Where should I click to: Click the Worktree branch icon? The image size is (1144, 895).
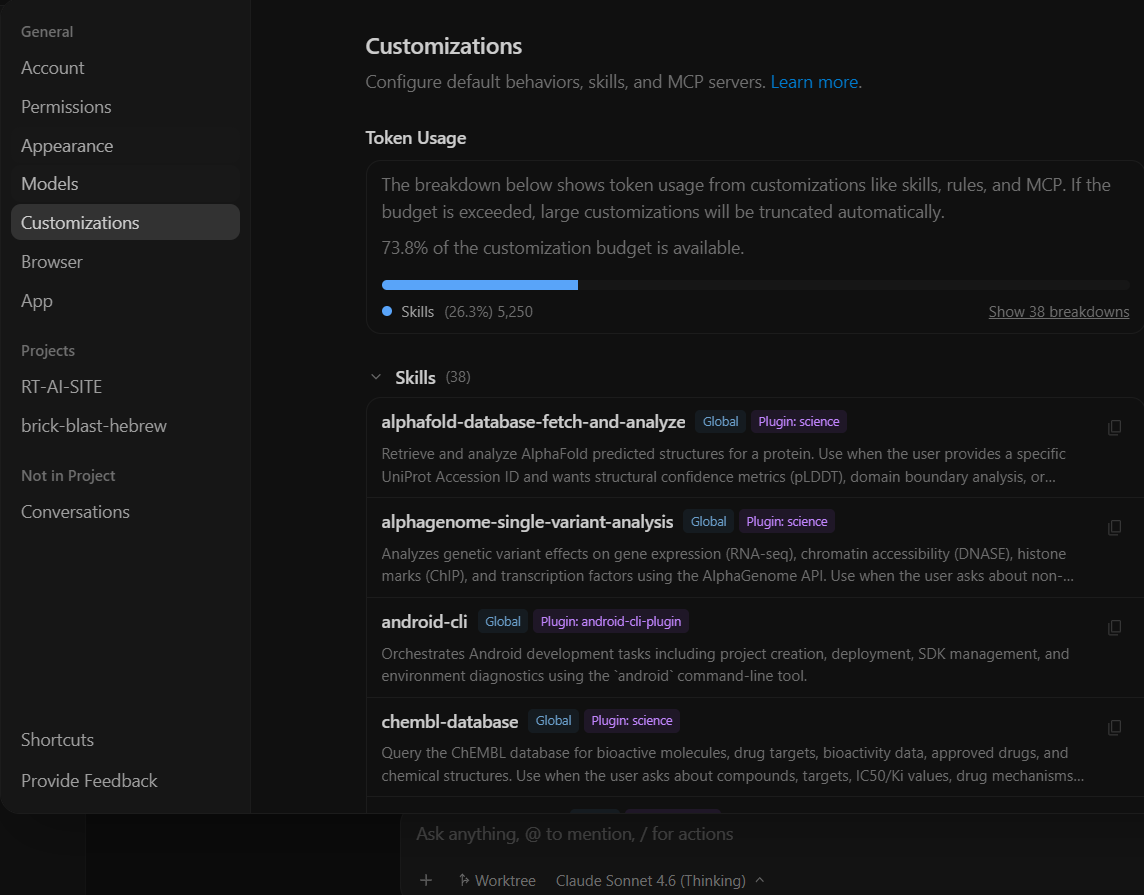tap(464, 880)
